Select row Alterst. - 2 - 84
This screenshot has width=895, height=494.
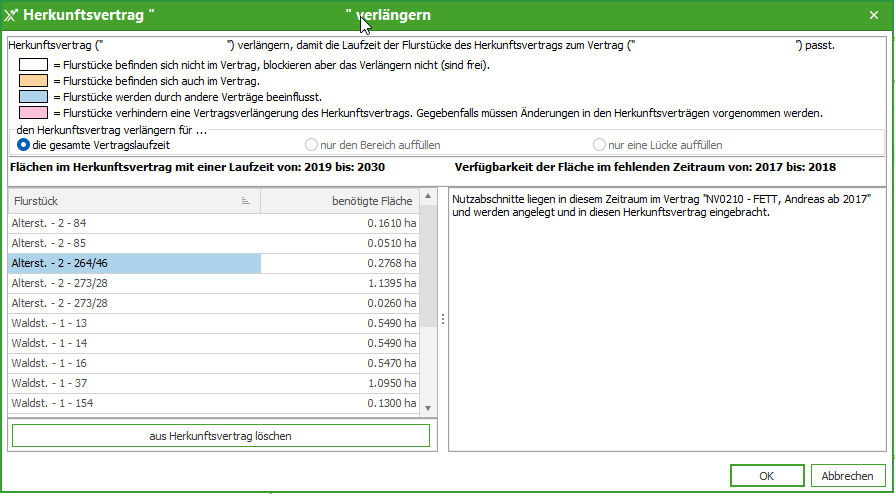click(x=134, y=223)
